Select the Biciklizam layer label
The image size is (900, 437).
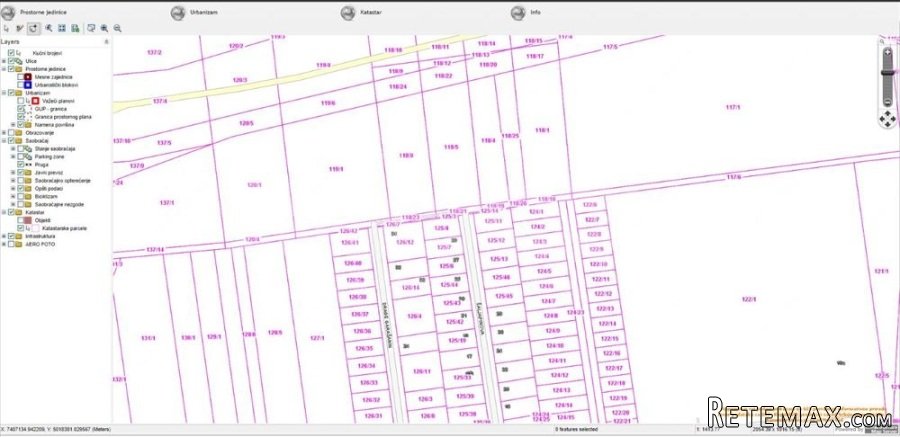pyautogui.click(x=46, y=196)
